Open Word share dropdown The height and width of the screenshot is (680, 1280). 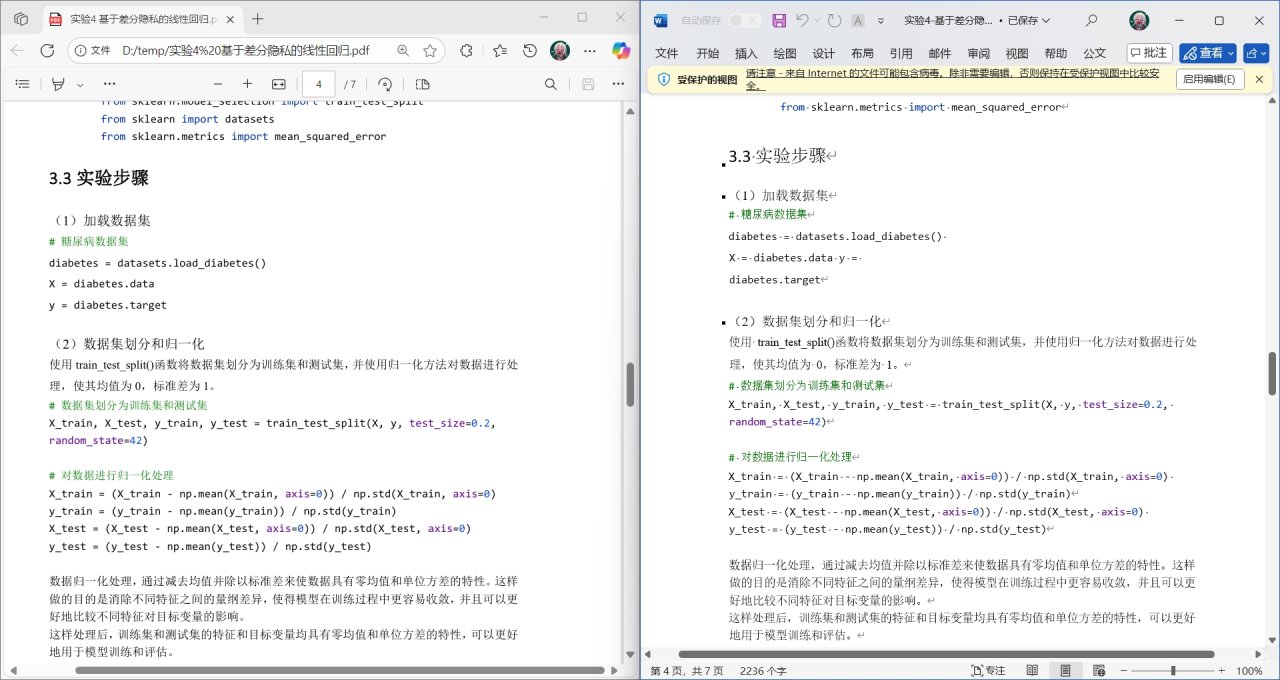tap(1254, 53)
